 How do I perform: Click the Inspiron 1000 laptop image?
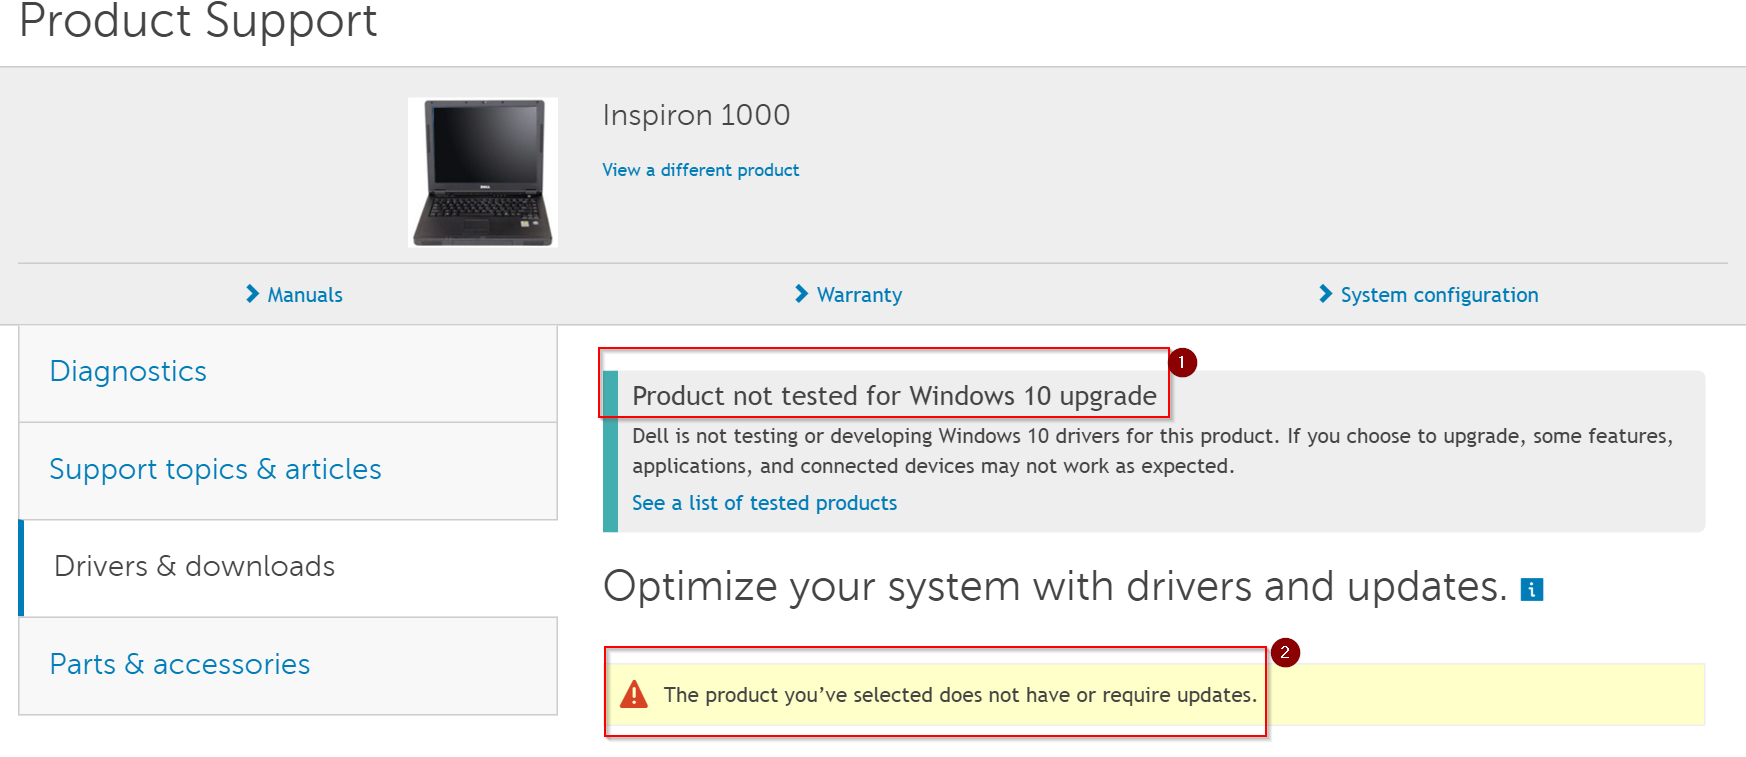click(x=483, y=172)
